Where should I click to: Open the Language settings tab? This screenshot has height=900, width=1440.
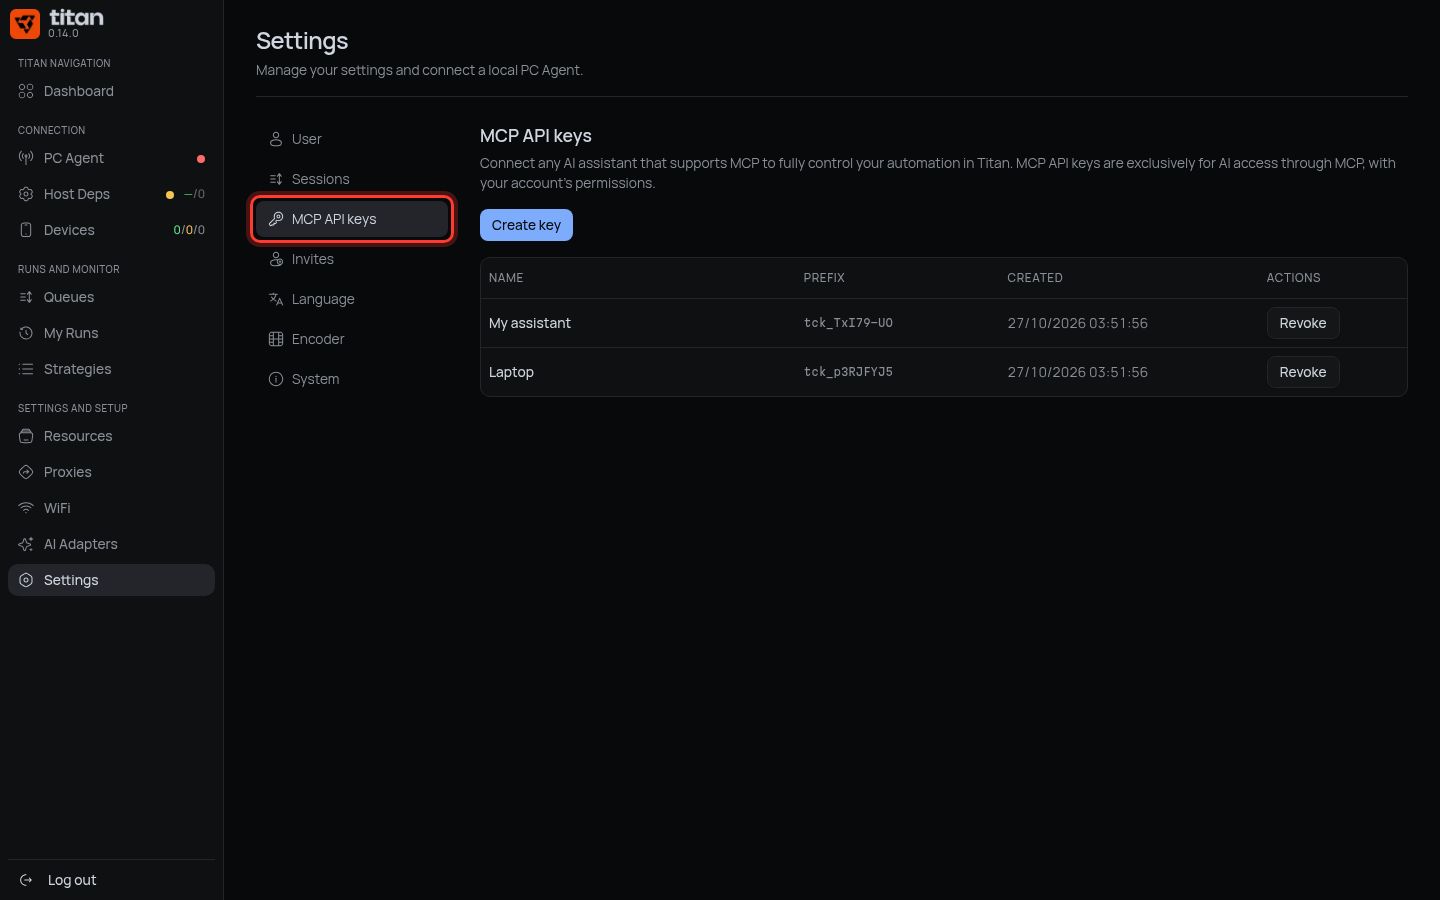[352, 299]
